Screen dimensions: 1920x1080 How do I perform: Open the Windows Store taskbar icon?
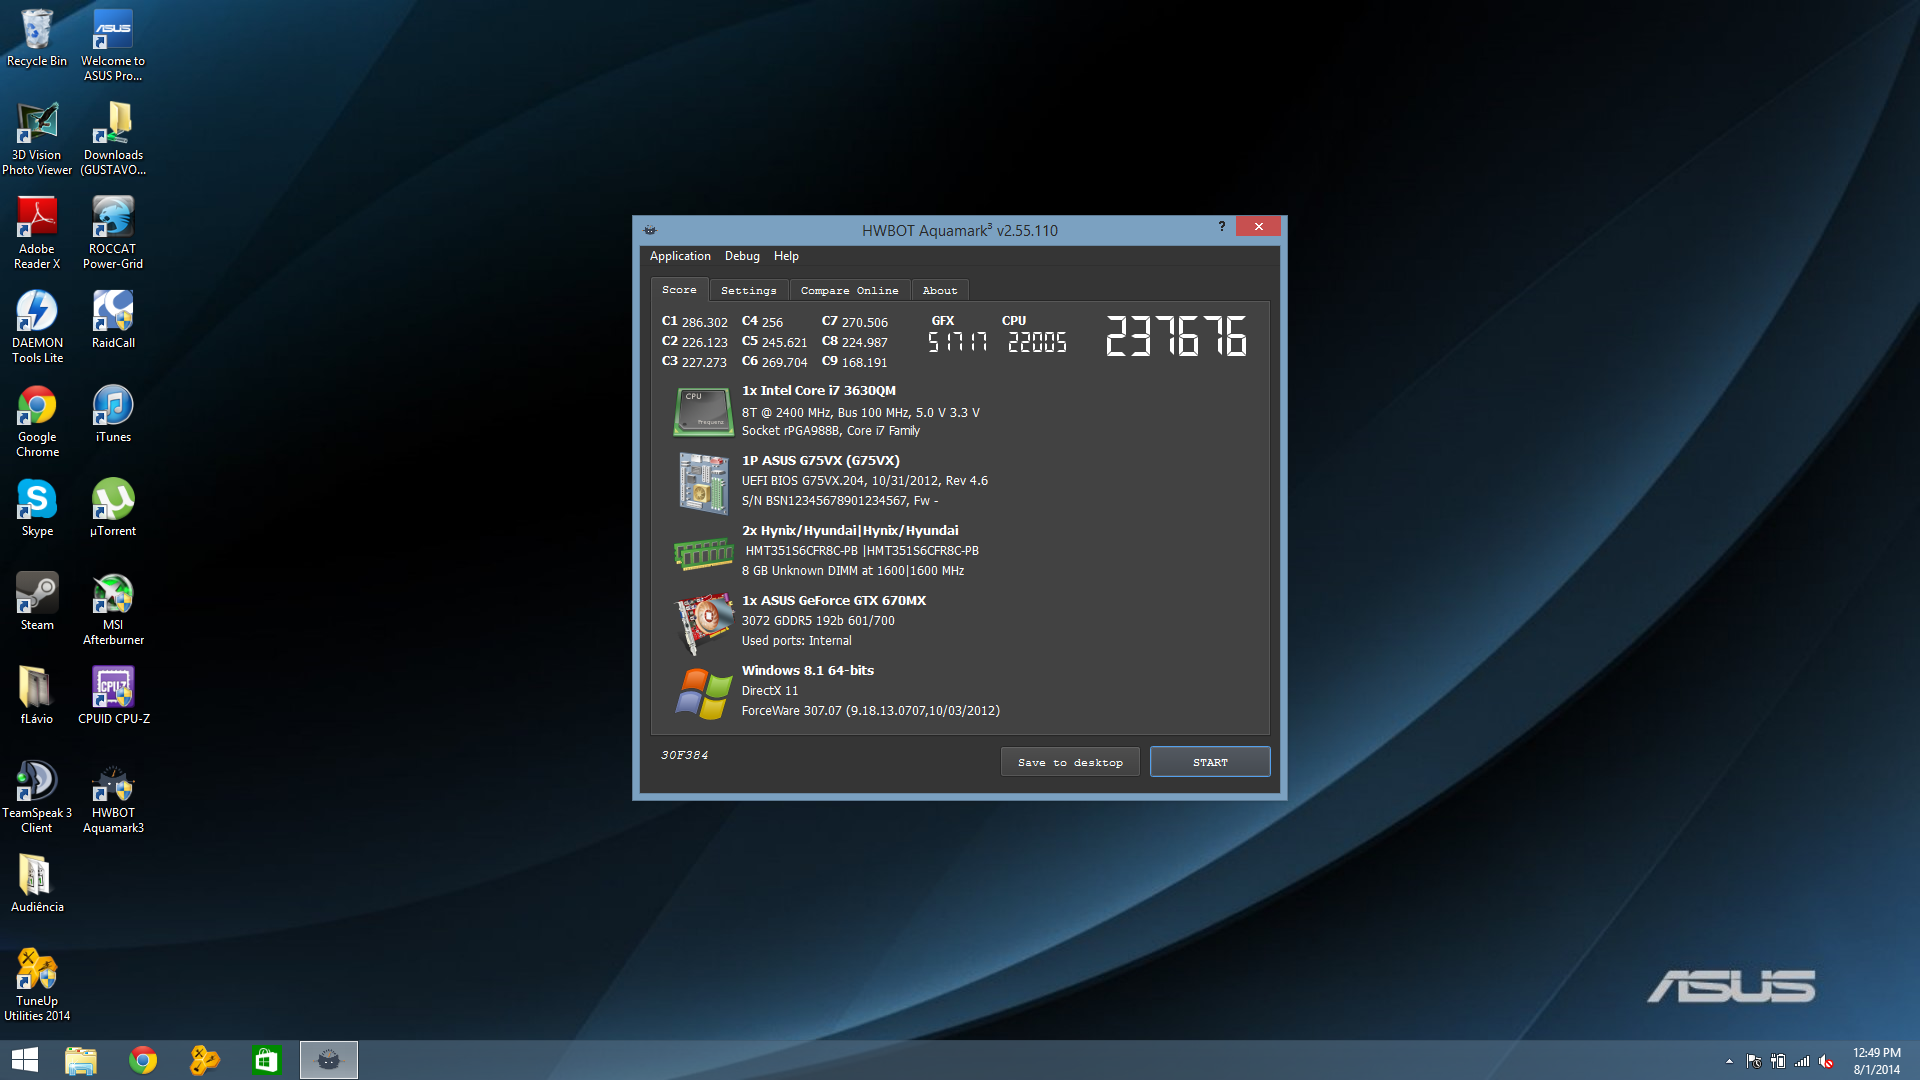tap(266, 1060)
